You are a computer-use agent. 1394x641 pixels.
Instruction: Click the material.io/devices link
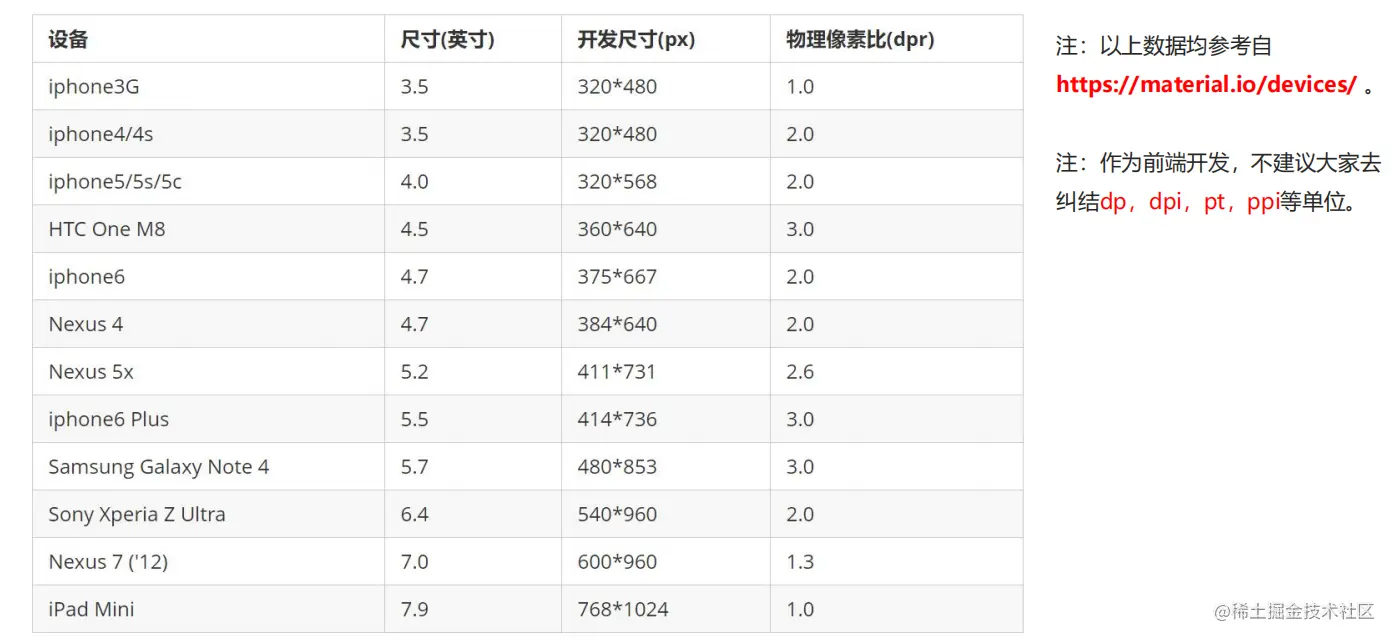click(1205, 85)
